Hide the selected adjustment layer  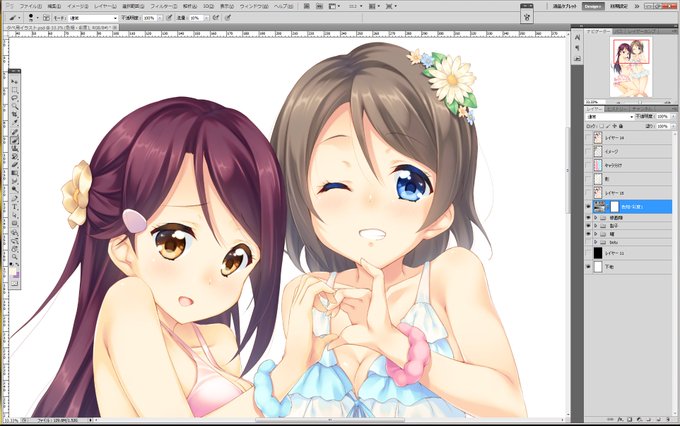tap(588, 206)
